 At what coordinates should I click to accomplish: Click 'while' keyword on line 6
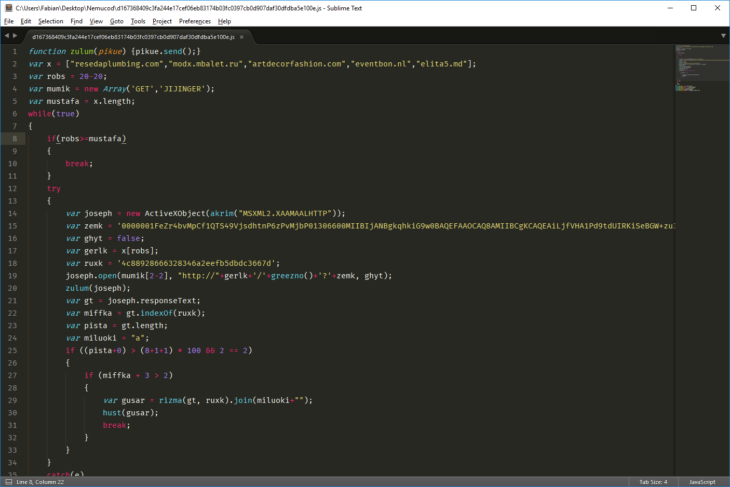point(40,114)
